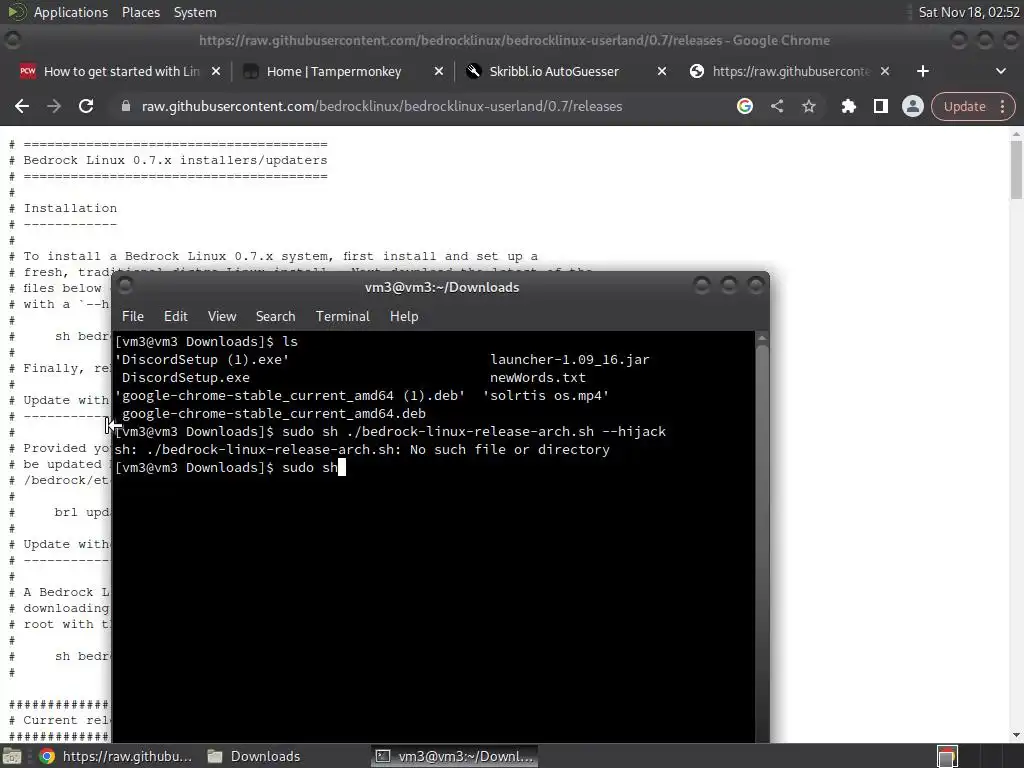This screenshot has height=768, width=1024.
Task: Click 'No such file or directory' text
Action: (x=509, y=450)
